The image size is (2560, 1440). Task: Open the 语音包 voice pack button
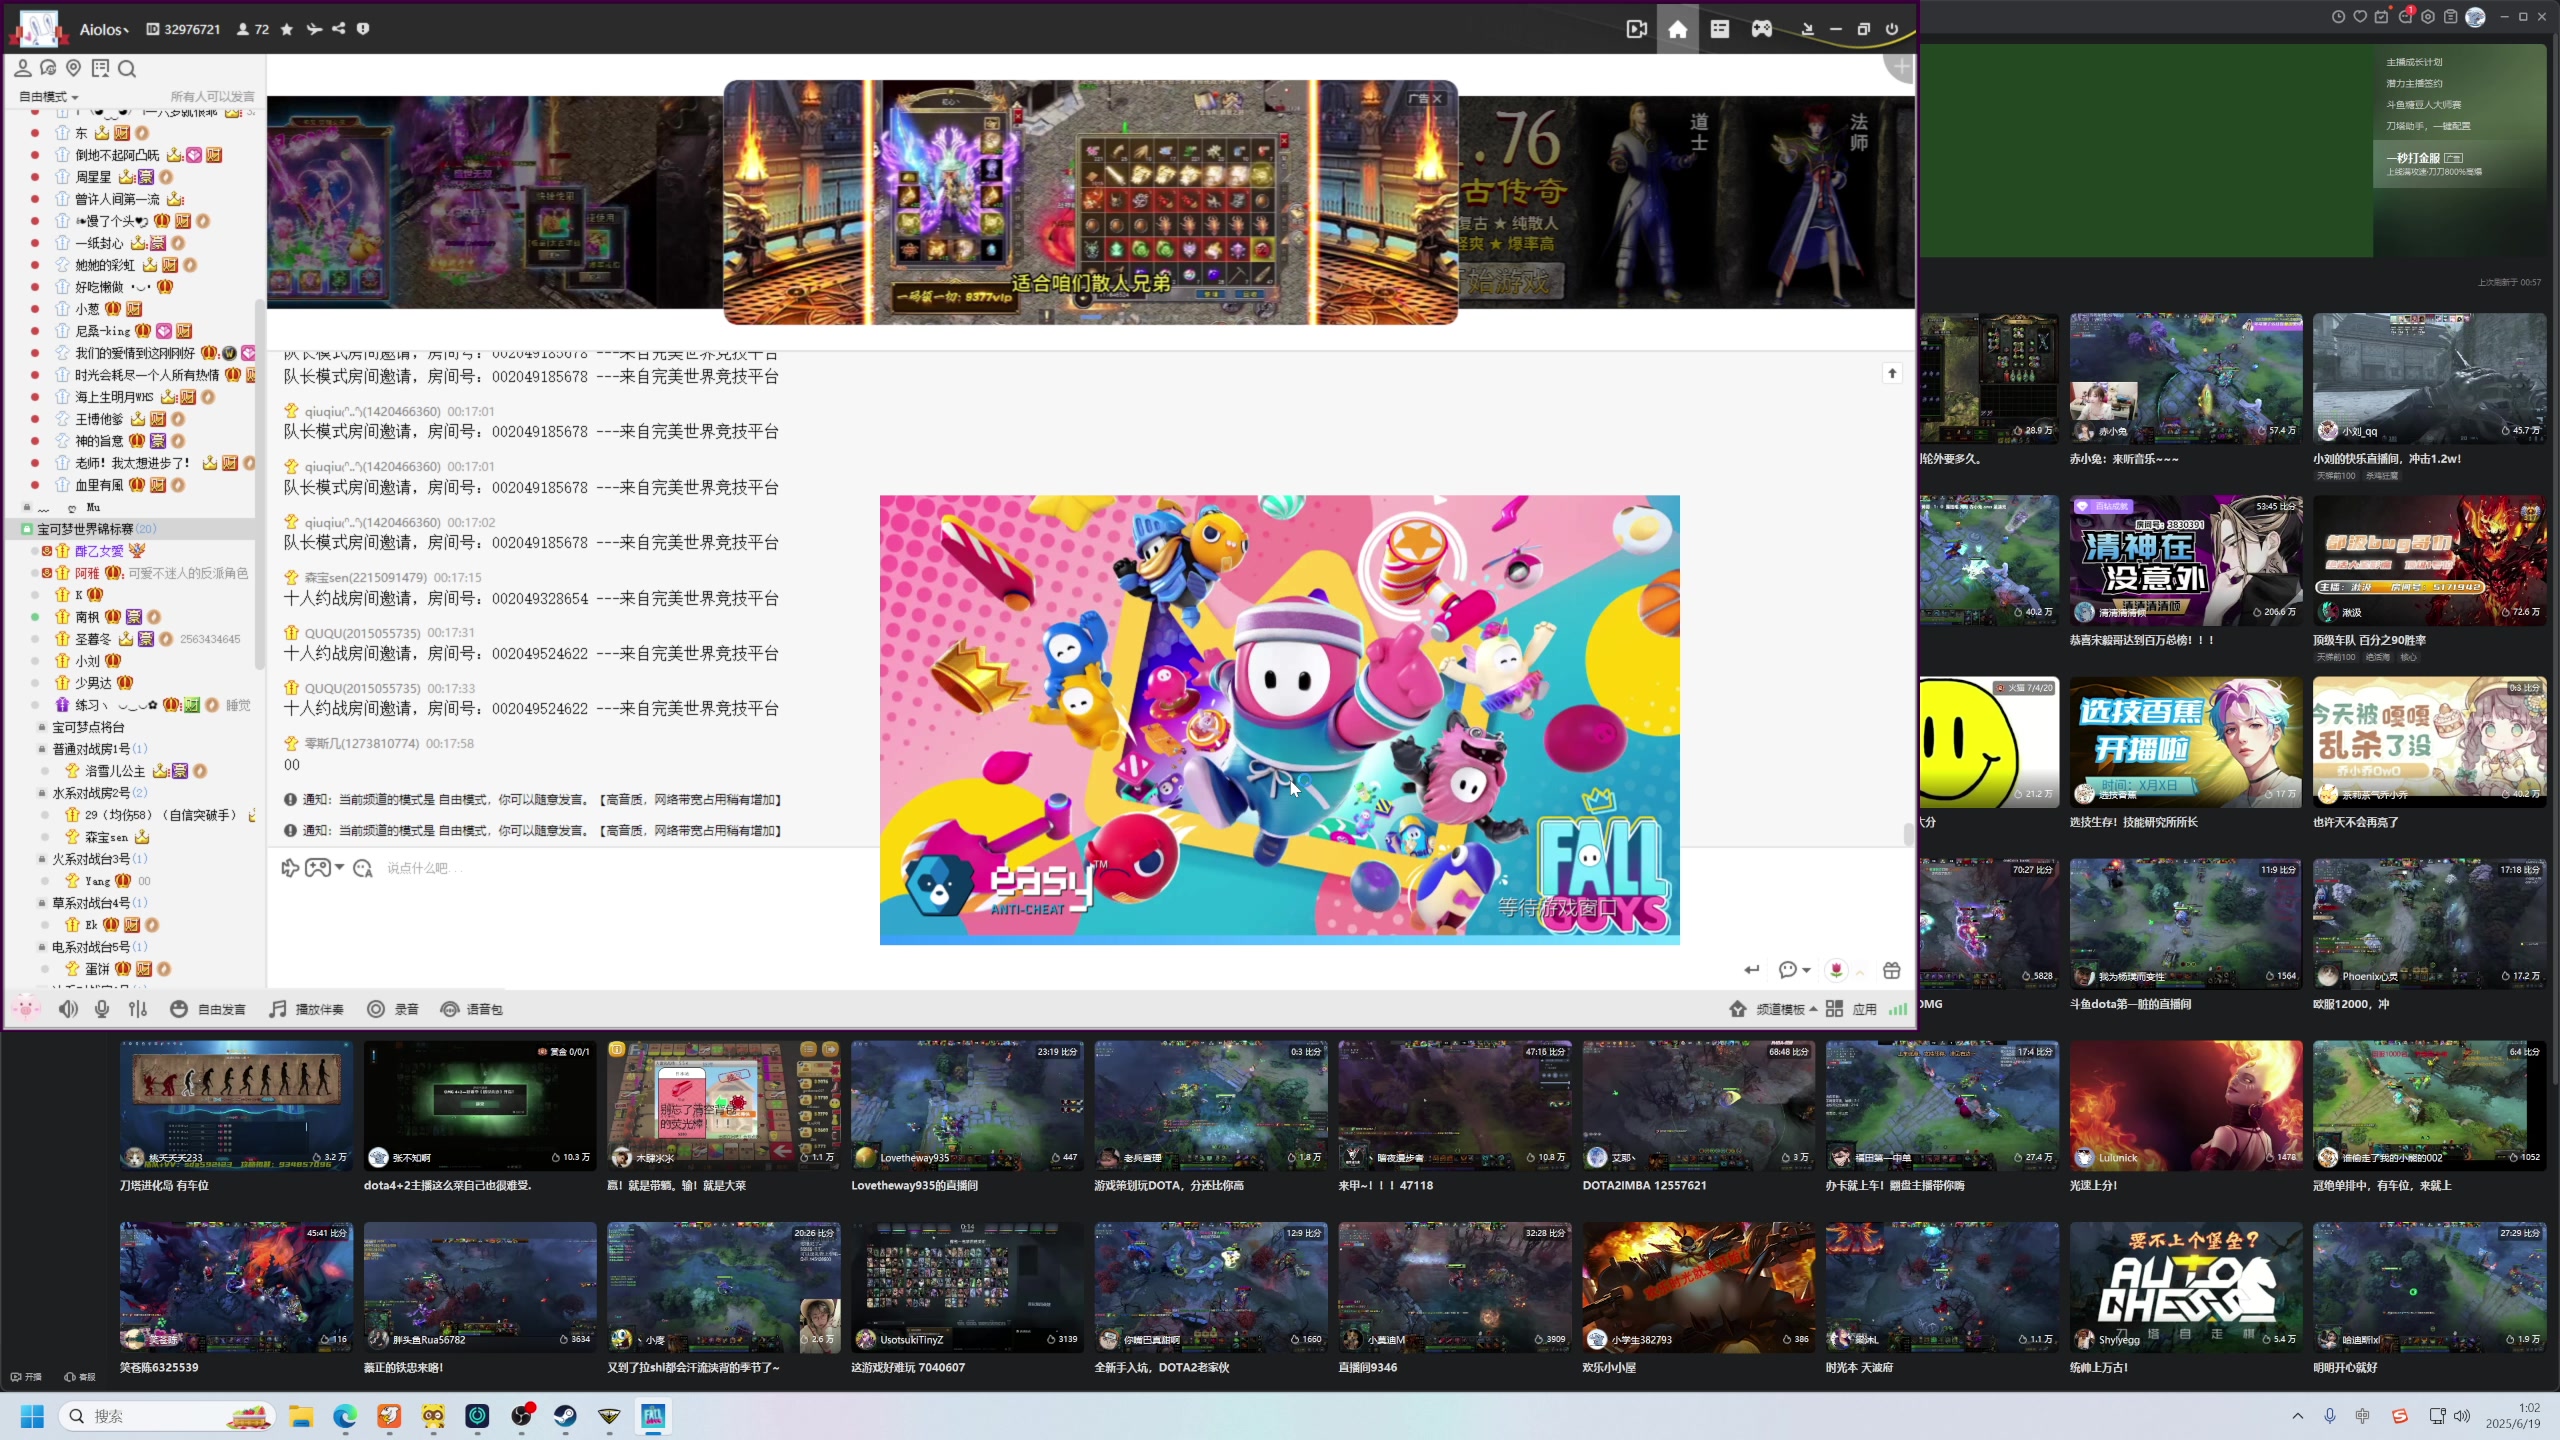(x=471, y=1009)
